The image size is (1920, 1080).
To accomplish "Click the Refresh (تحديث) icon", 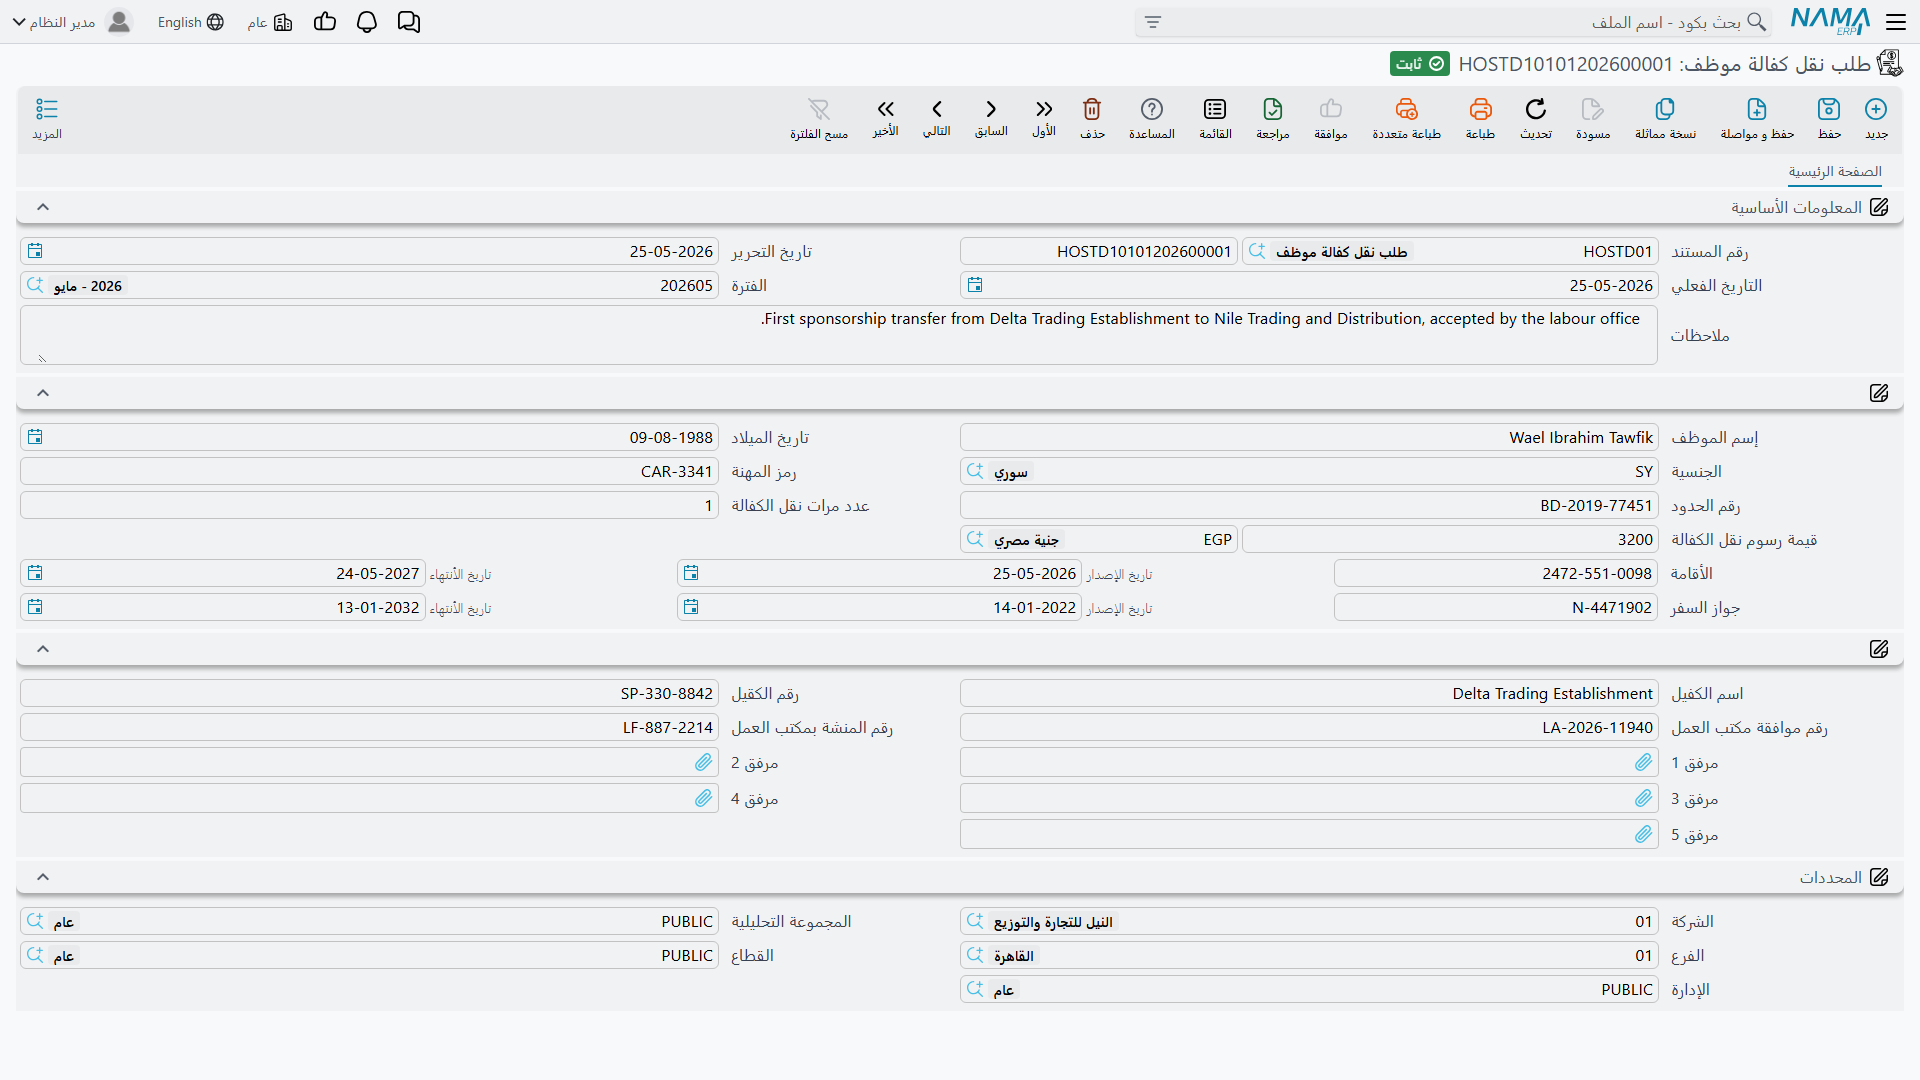I will pos(1536,109).
